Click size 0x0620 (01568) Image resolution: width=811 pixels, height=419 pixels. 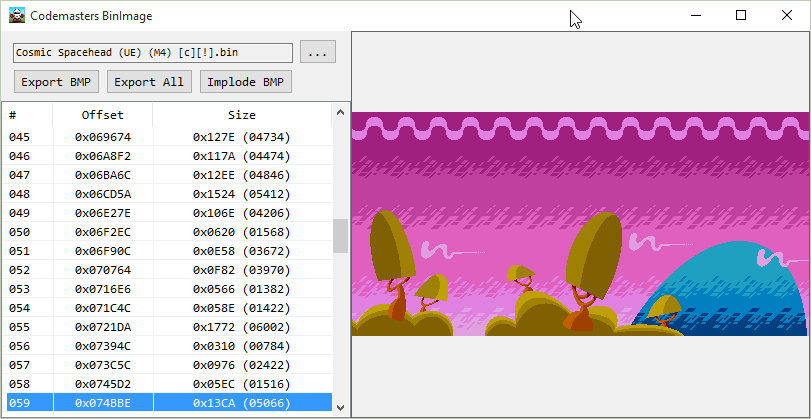pyautogui.click(x=242, y=232)
